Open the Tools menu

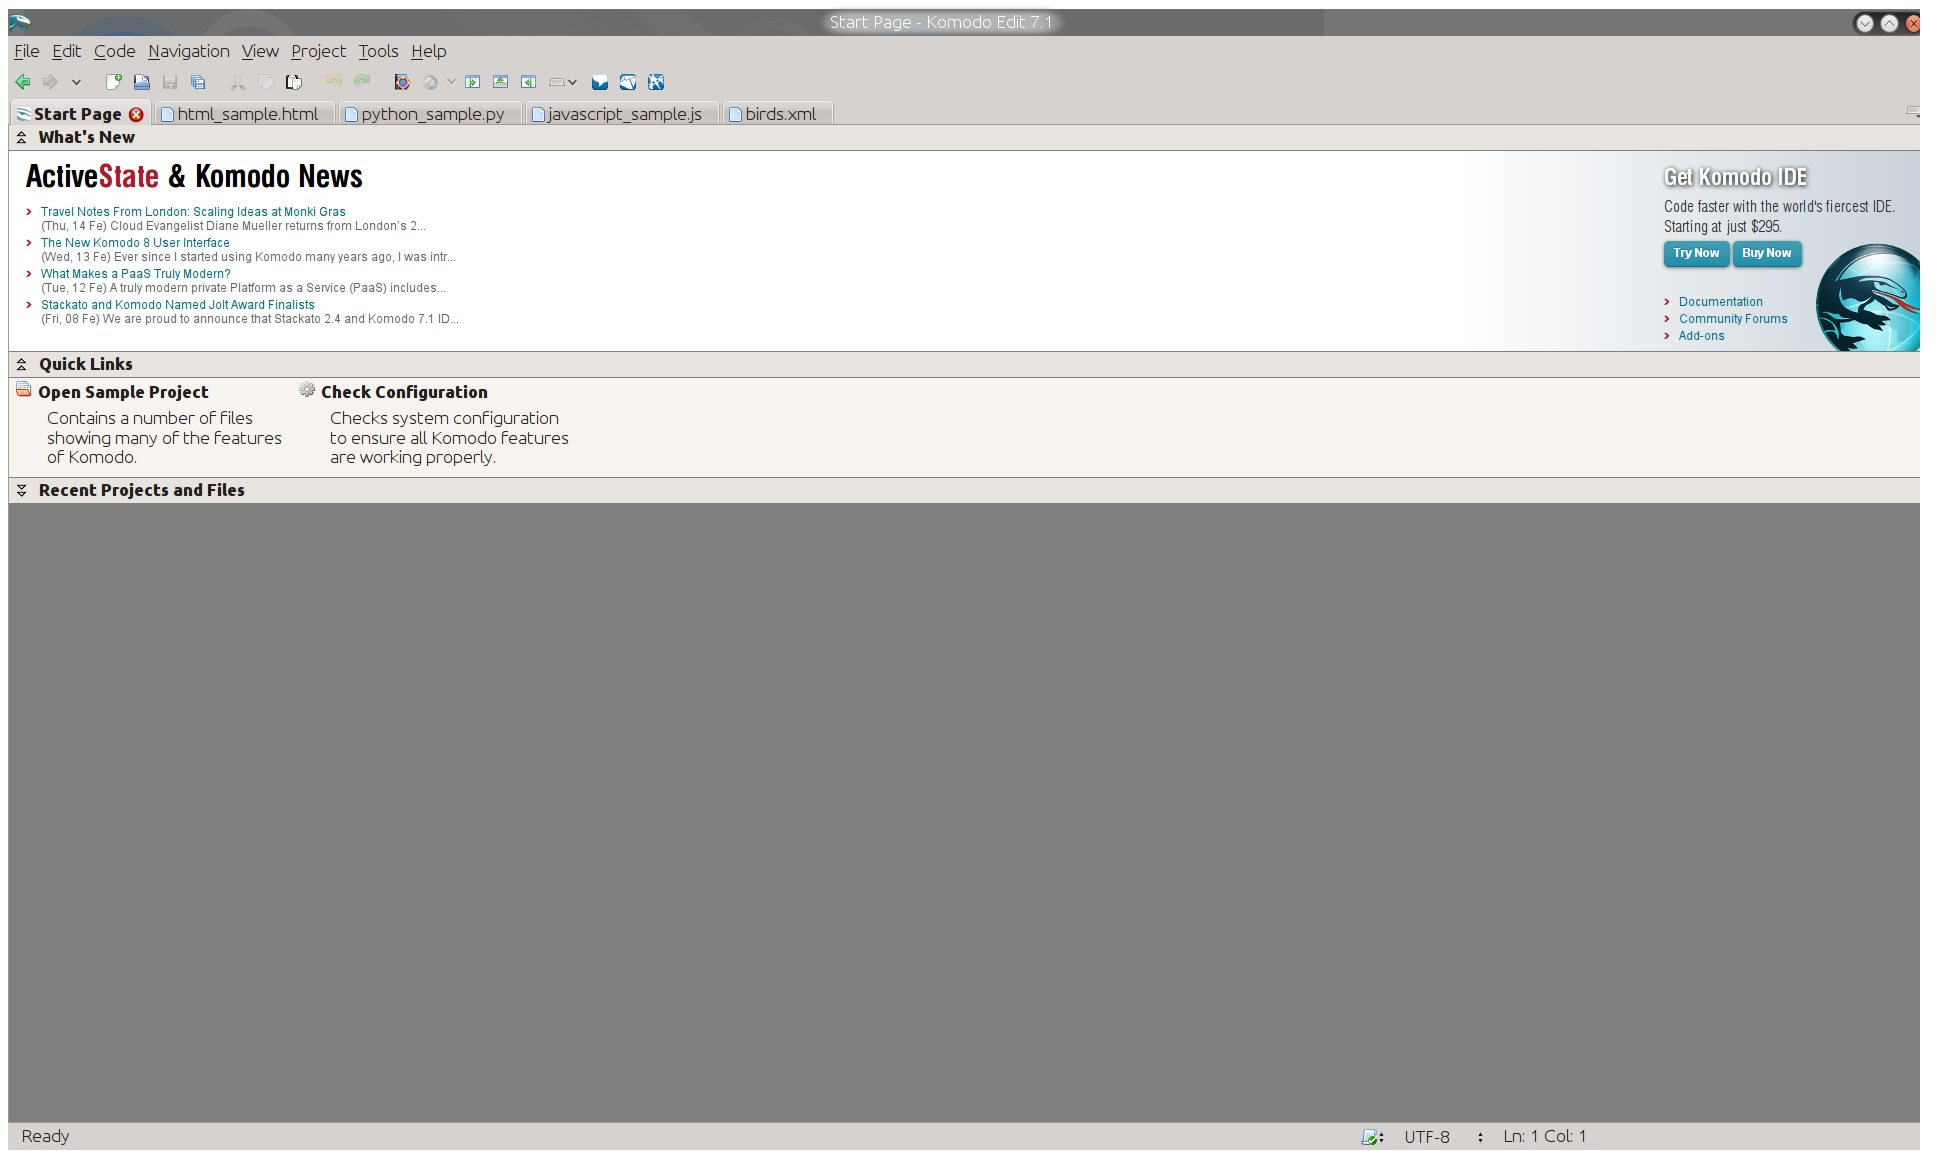(x=378, y=51)
